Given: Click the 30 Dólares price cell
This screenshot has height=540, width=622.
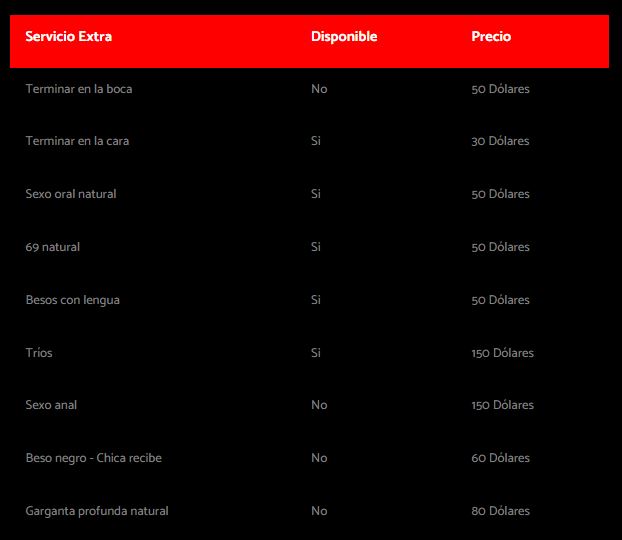Looking at the screenshot, I should (x=500, y=141).
